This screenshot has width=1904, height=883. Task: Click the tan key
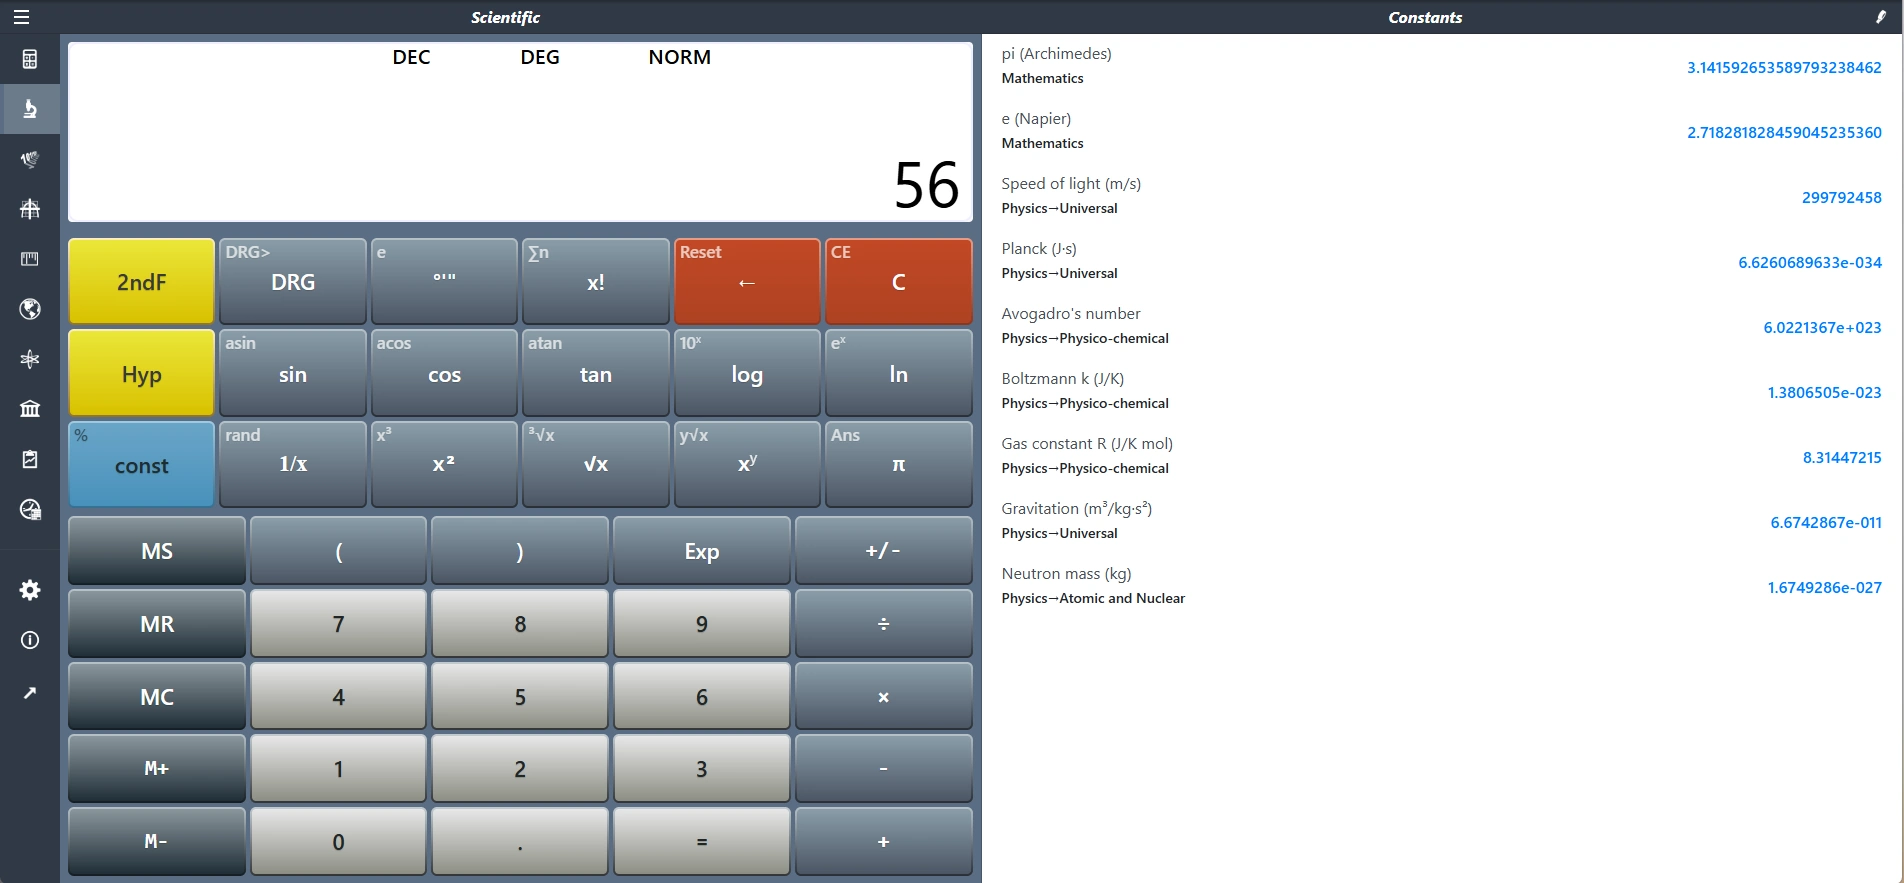596,373
